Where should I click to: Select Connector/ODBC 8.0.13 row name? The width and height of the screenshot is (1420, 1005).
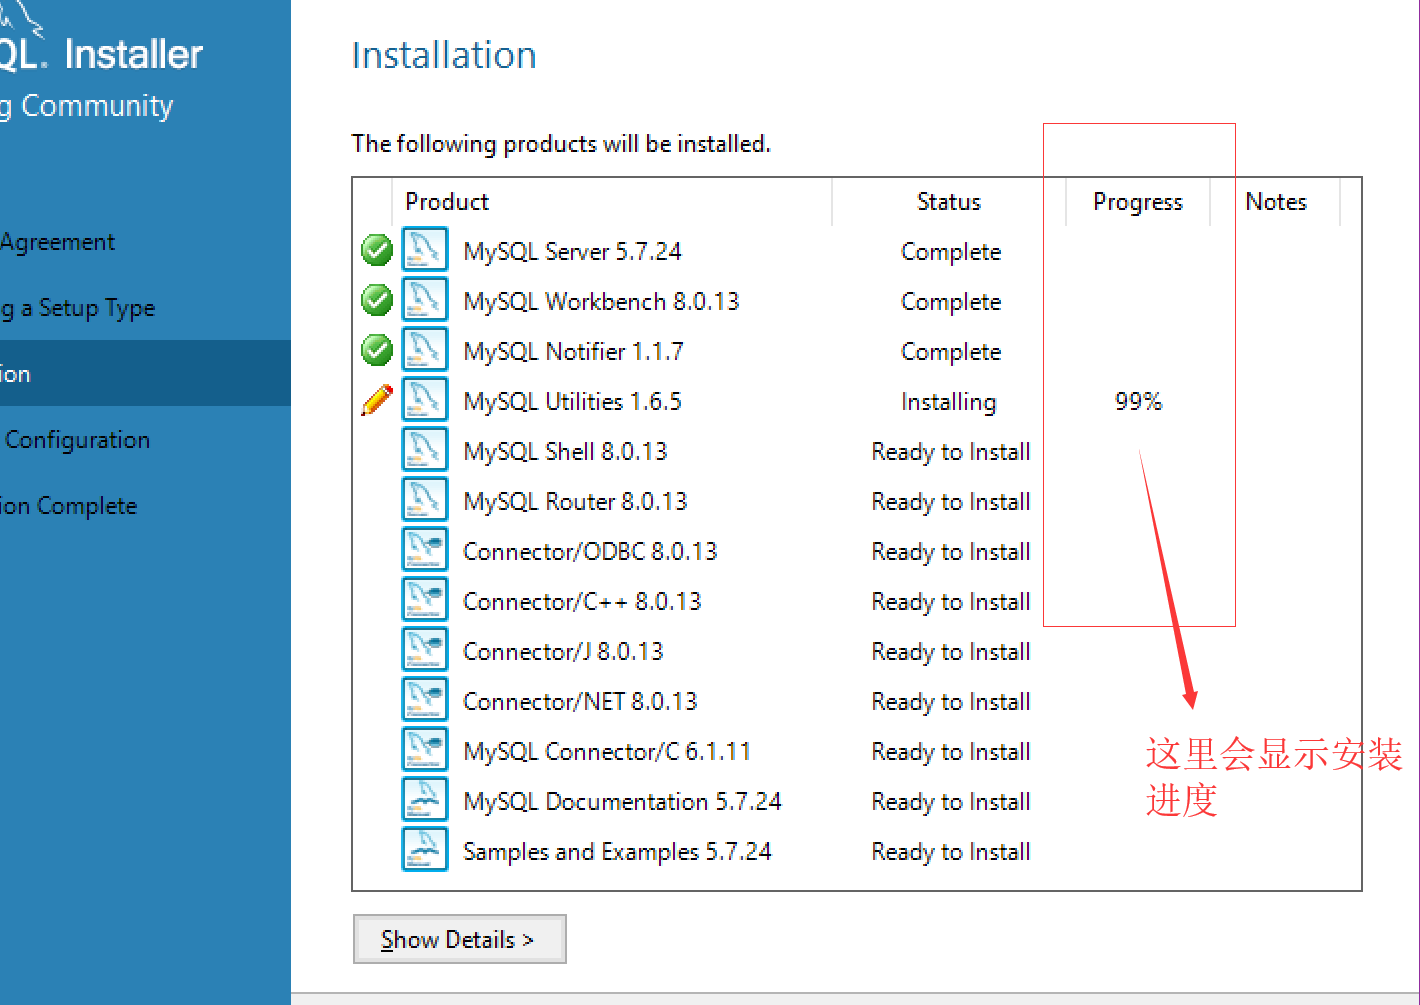pos(590,552)
